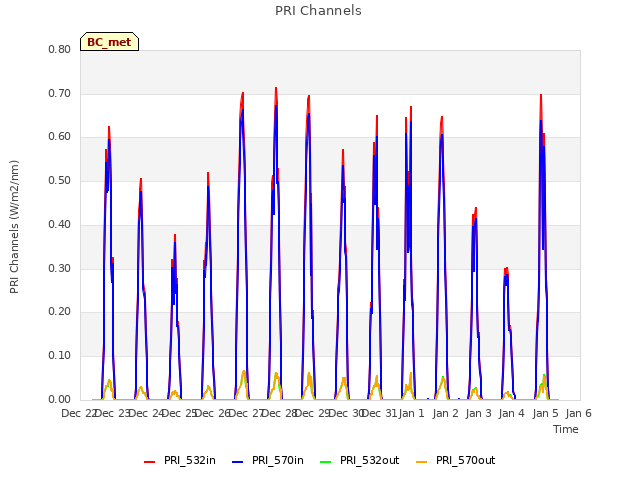Click the Jan 4 x-axis tick label
This screenshot has width=640, height=480.
point(511,413)
